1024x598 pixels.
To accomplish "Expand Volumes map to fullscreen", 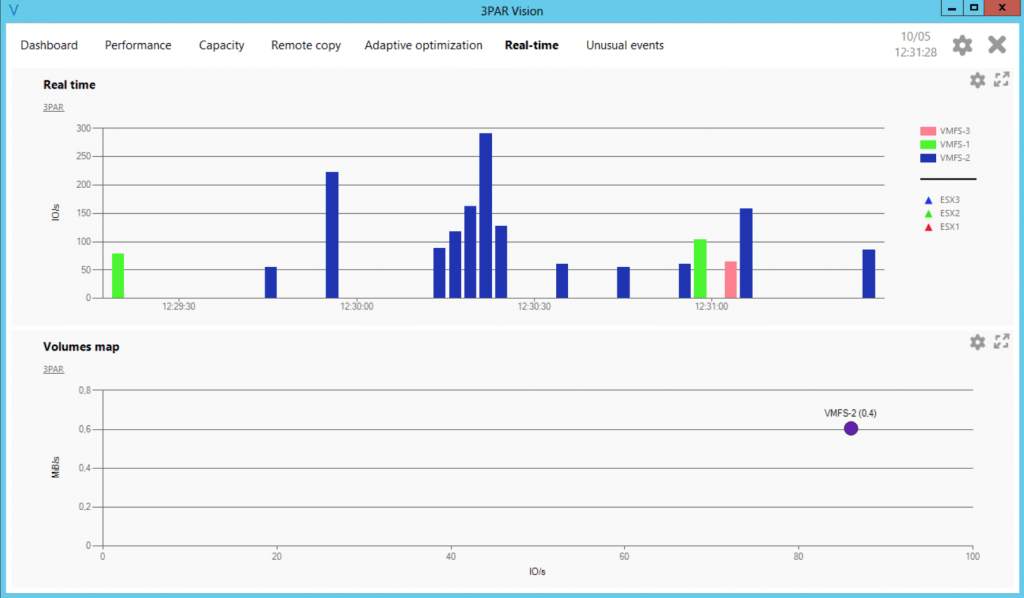I will tap(1002, 341).
